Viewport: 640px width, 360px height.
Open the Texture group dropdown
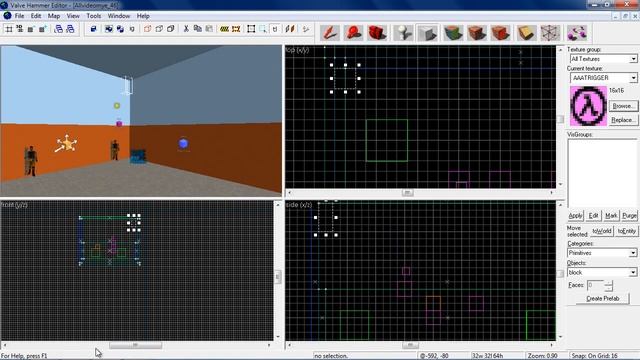pos(633,59)
